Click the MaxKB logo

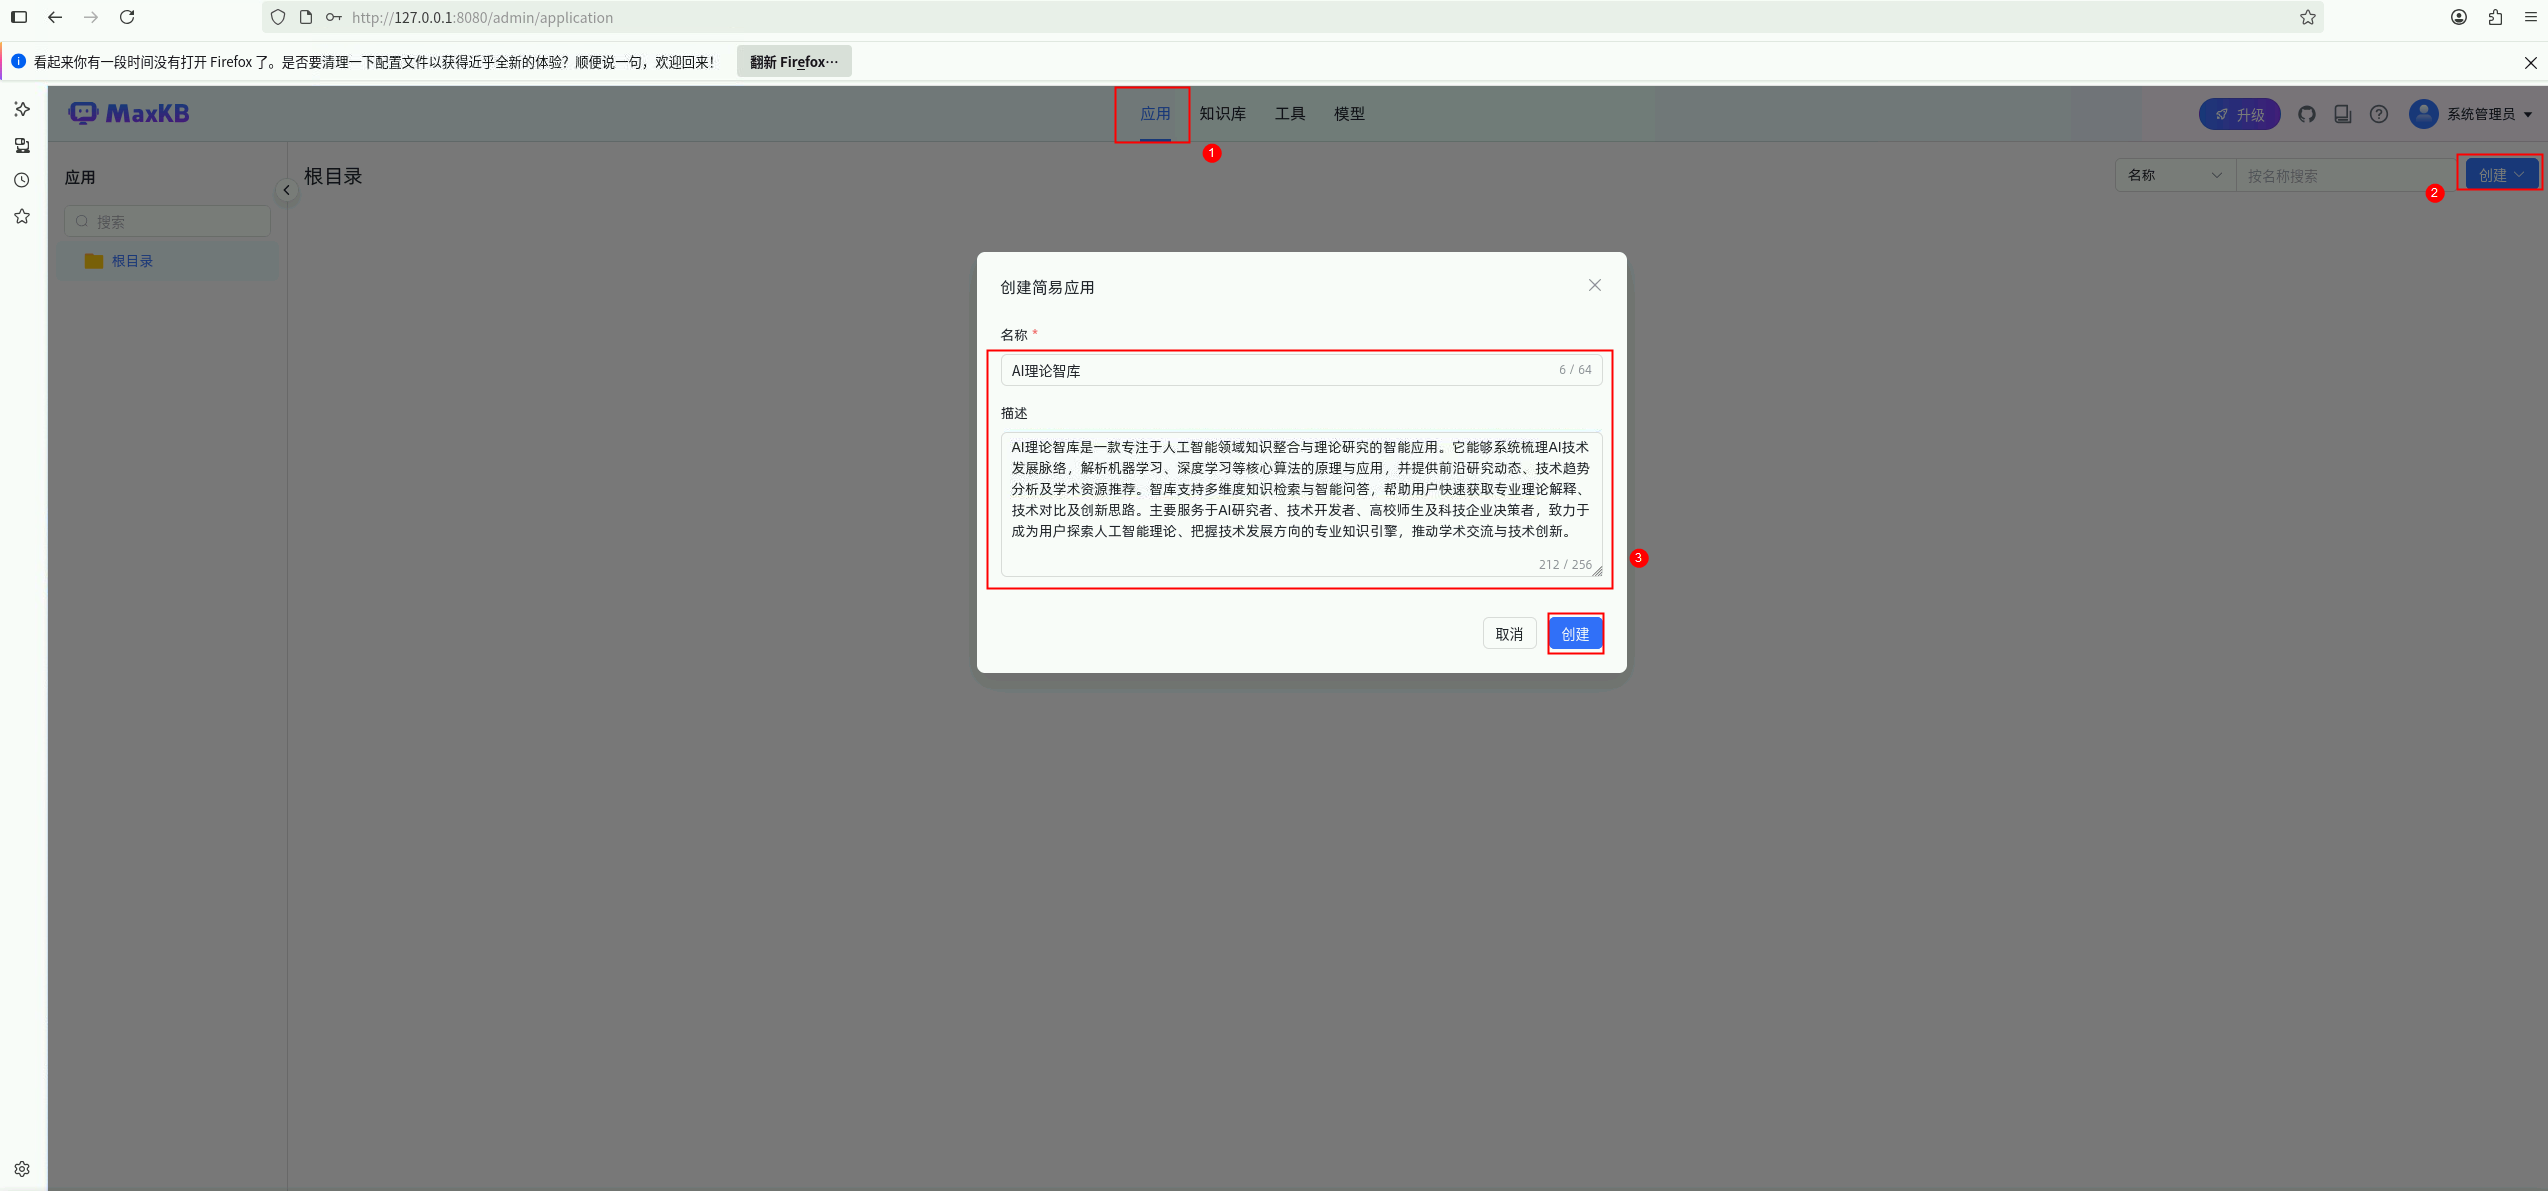point(129,113)
